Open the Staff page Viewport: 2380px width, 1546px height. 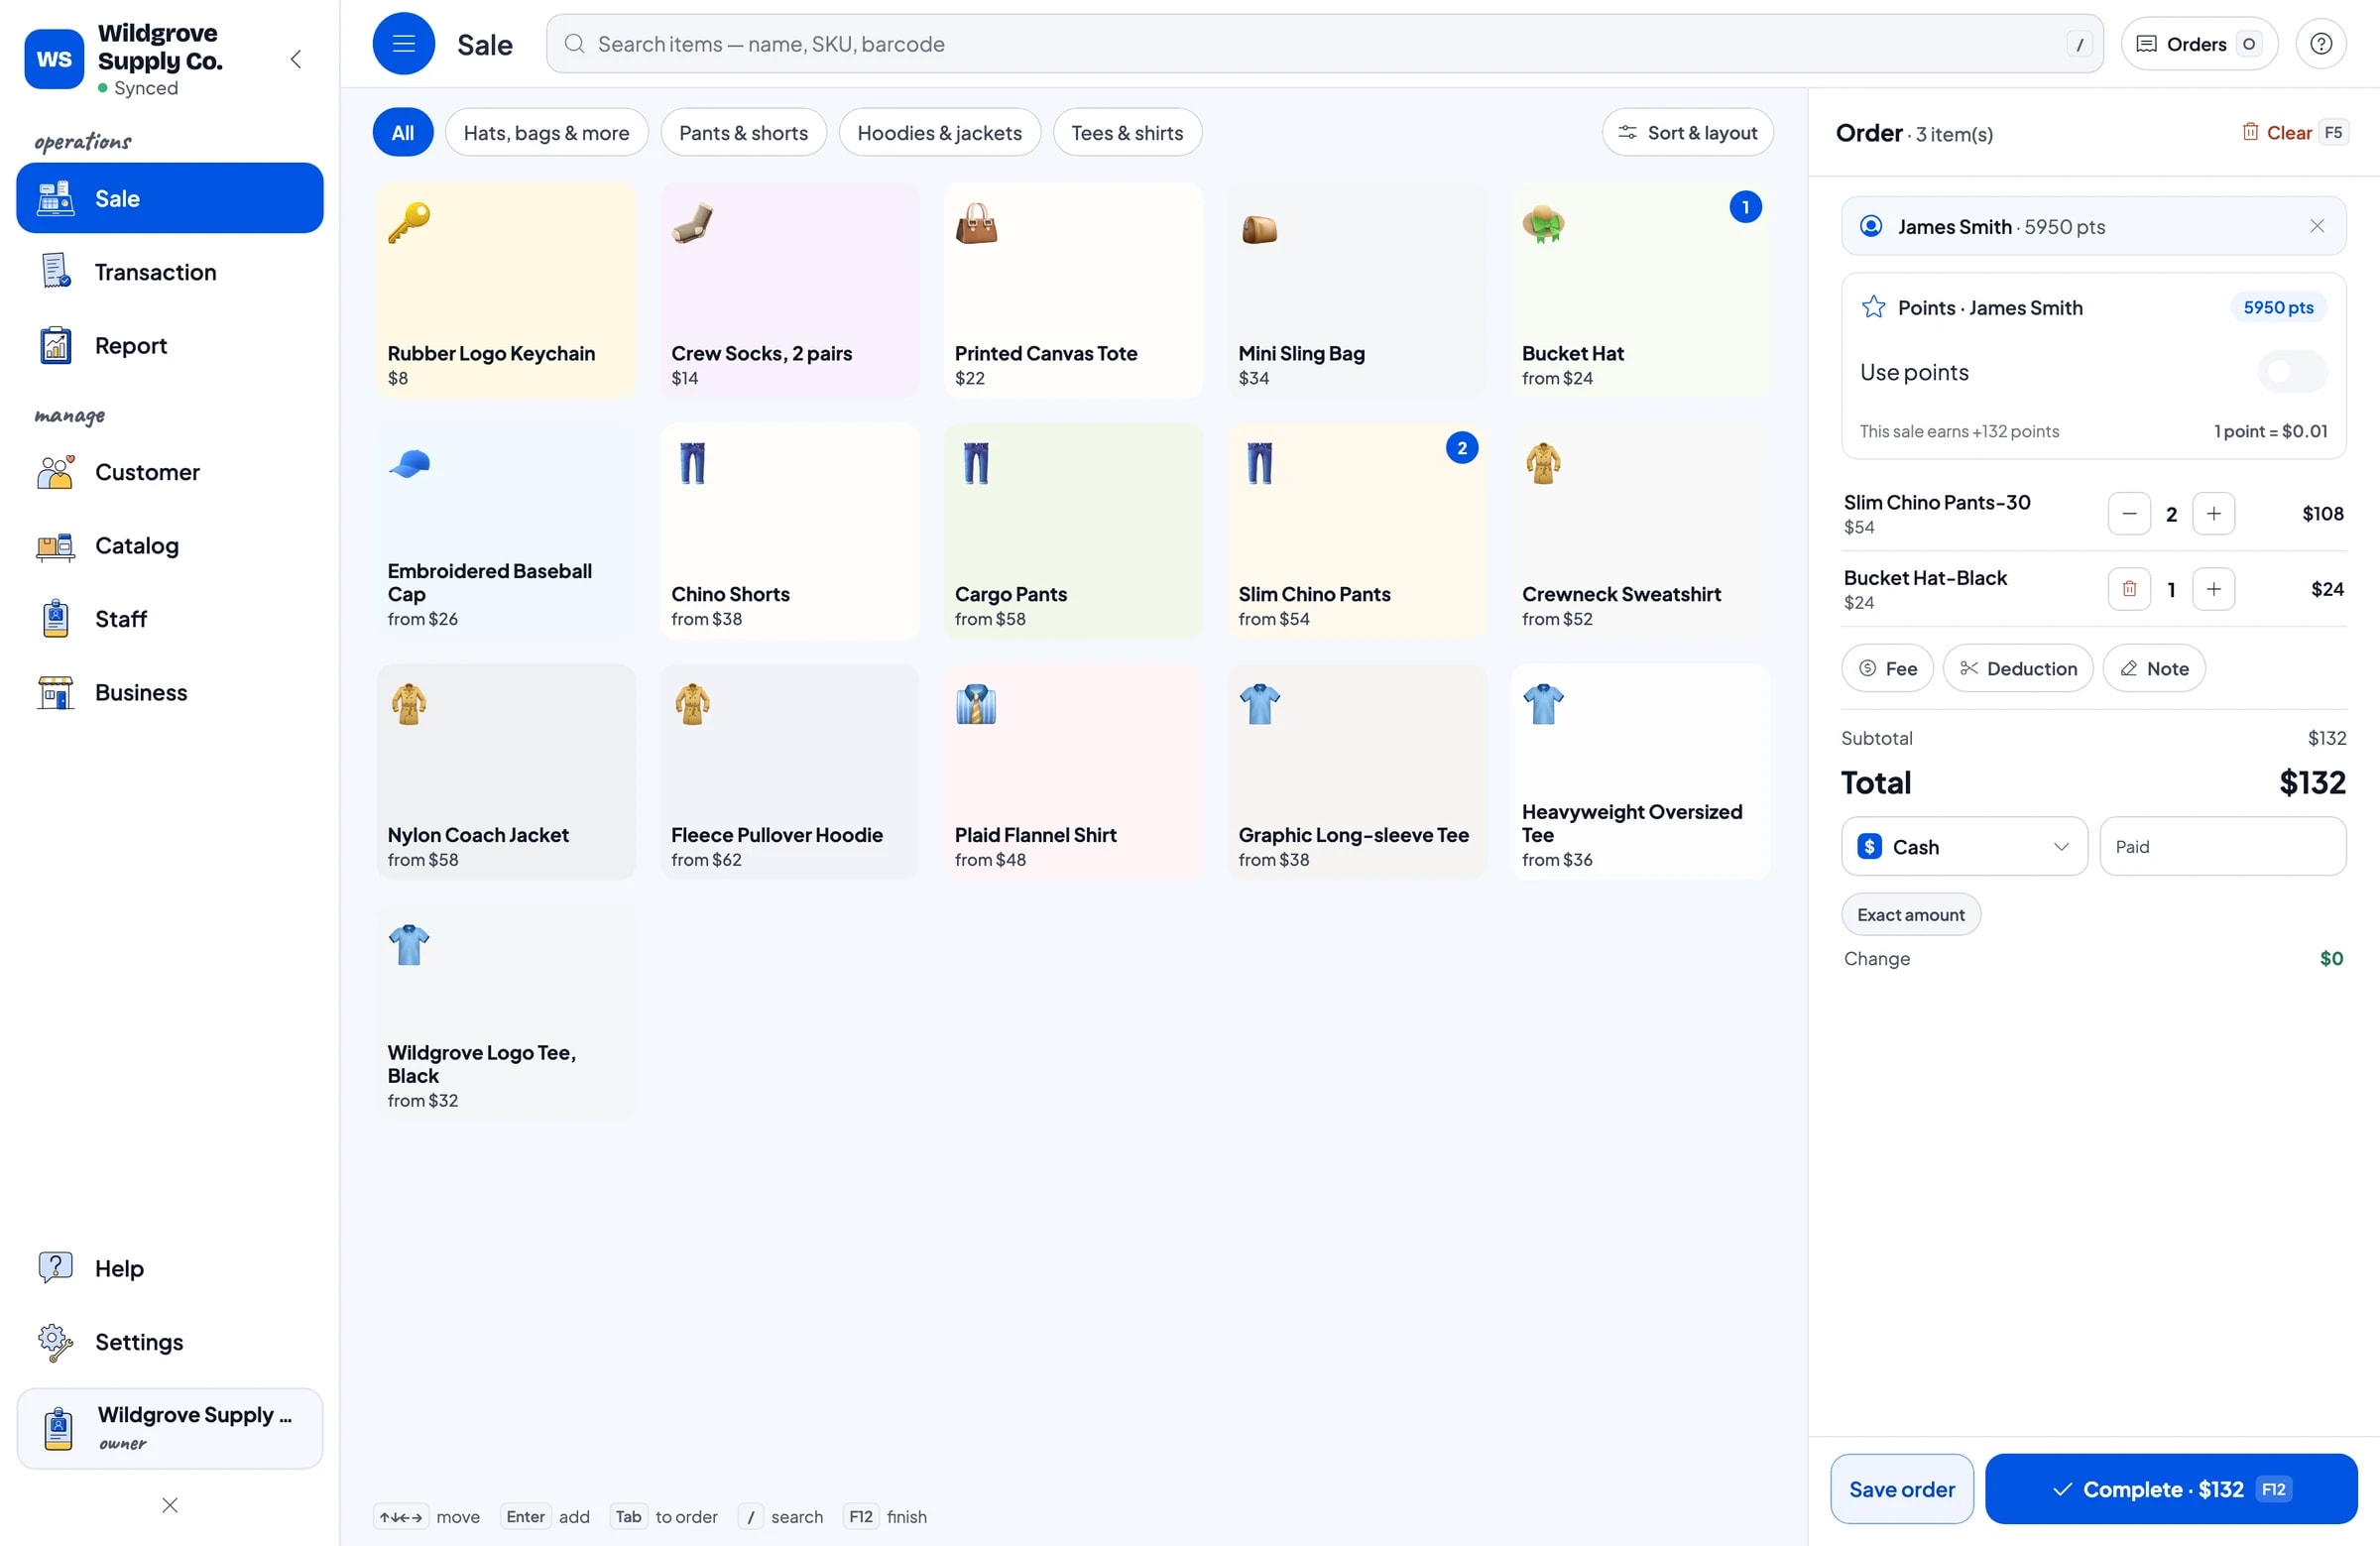coord(170,619)
